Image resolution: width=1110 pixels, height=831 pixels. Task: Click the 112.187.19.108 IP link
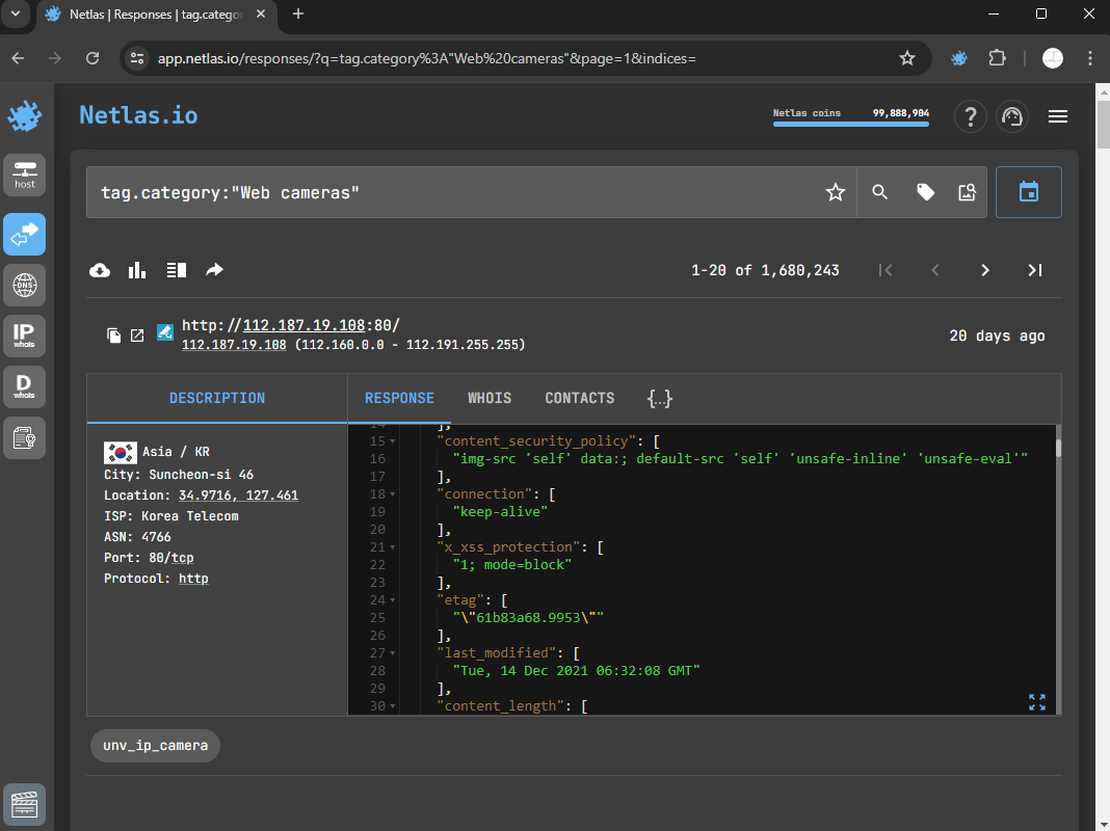[x=234, y=344]
